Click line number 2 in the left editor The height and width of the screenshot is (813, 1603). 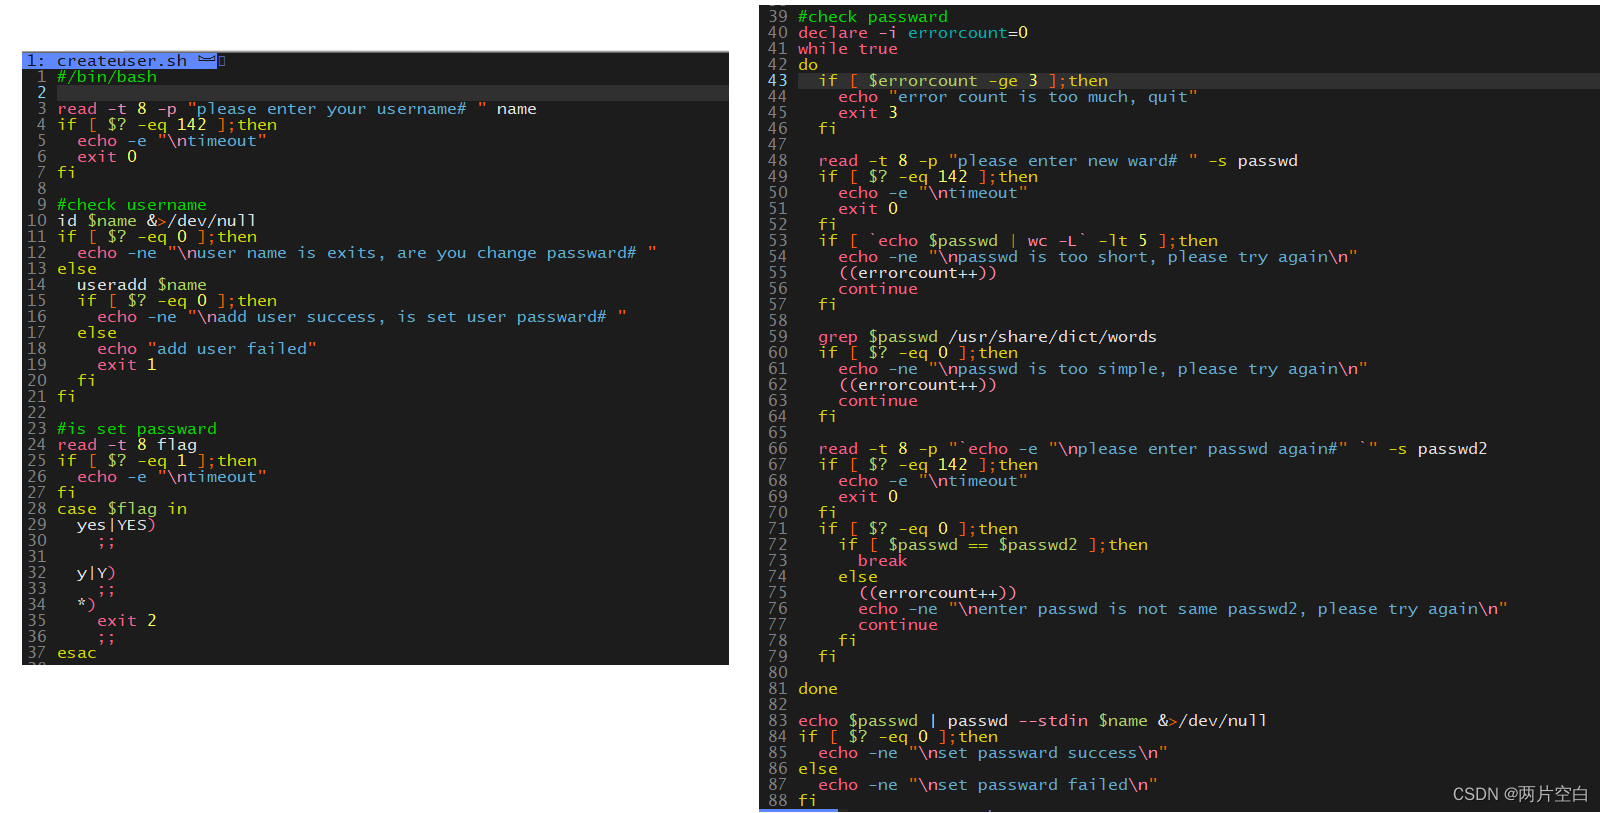[x=42, y=93]
